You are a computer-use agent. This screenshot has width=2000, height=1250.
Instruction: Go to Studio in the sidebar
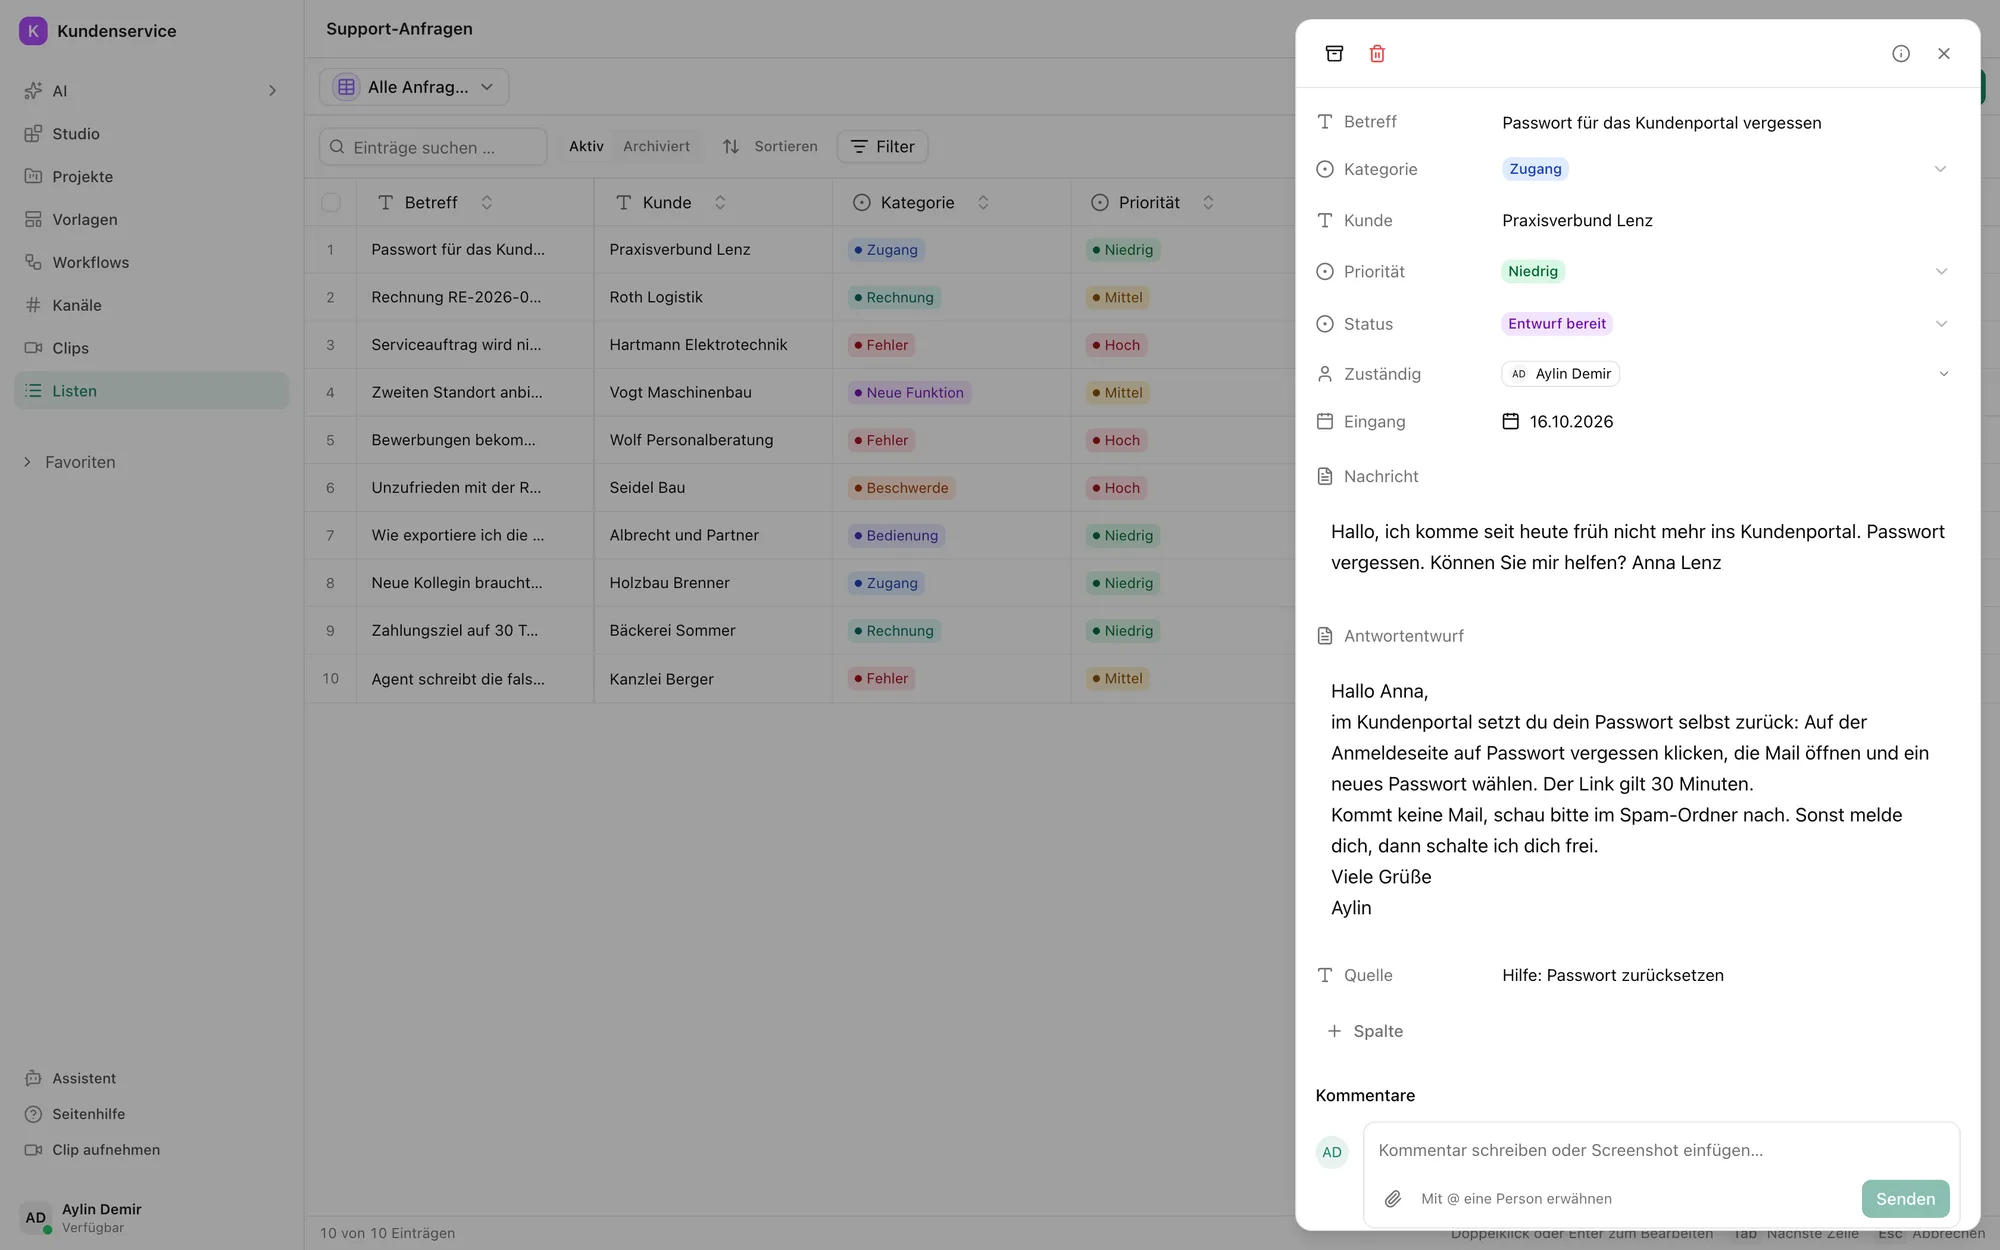point(150,134)
